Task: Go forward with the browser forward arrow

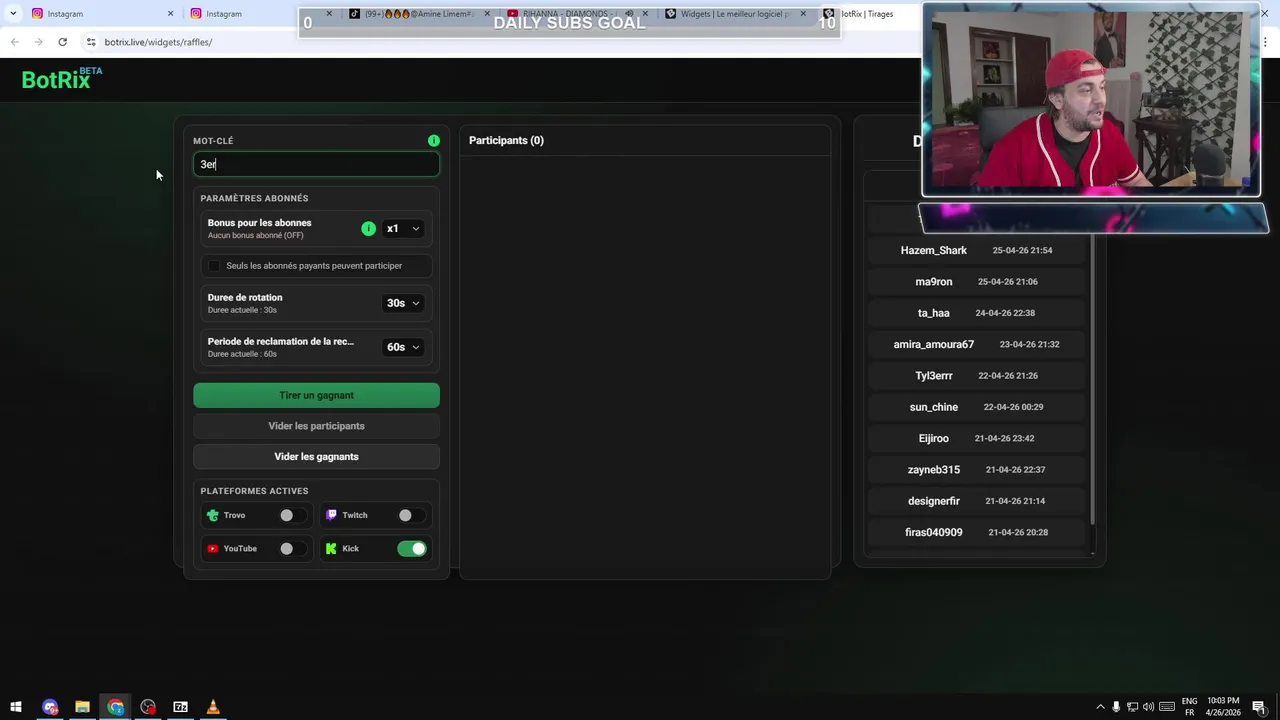Action: [x=38, y=42]
